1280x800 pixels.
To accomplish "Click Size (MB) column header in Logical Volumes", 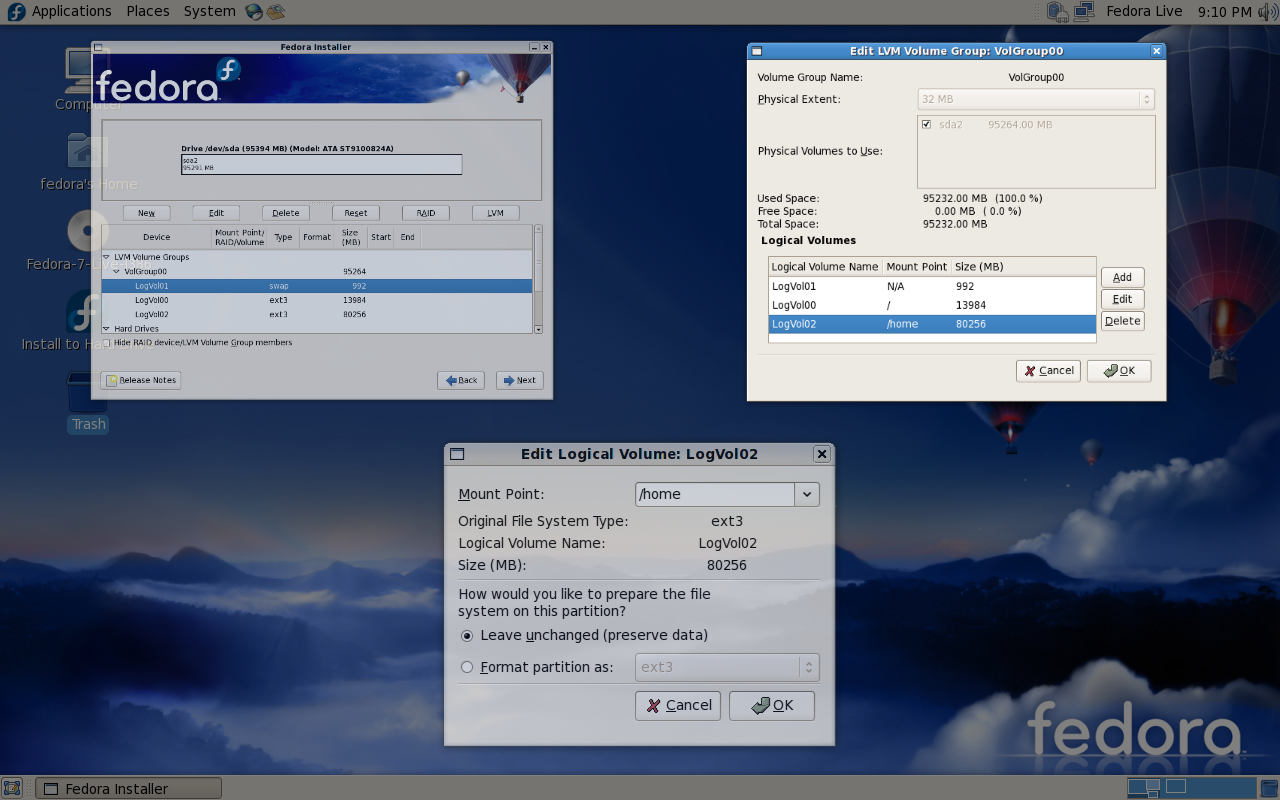I will 1024,267.
